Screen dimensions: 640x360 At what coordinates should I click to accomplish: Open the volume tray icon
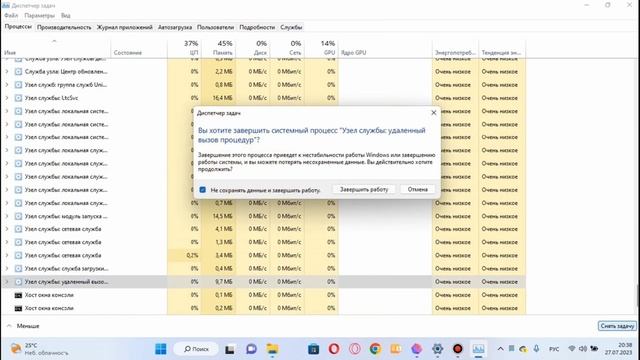(x=583, y=349)
